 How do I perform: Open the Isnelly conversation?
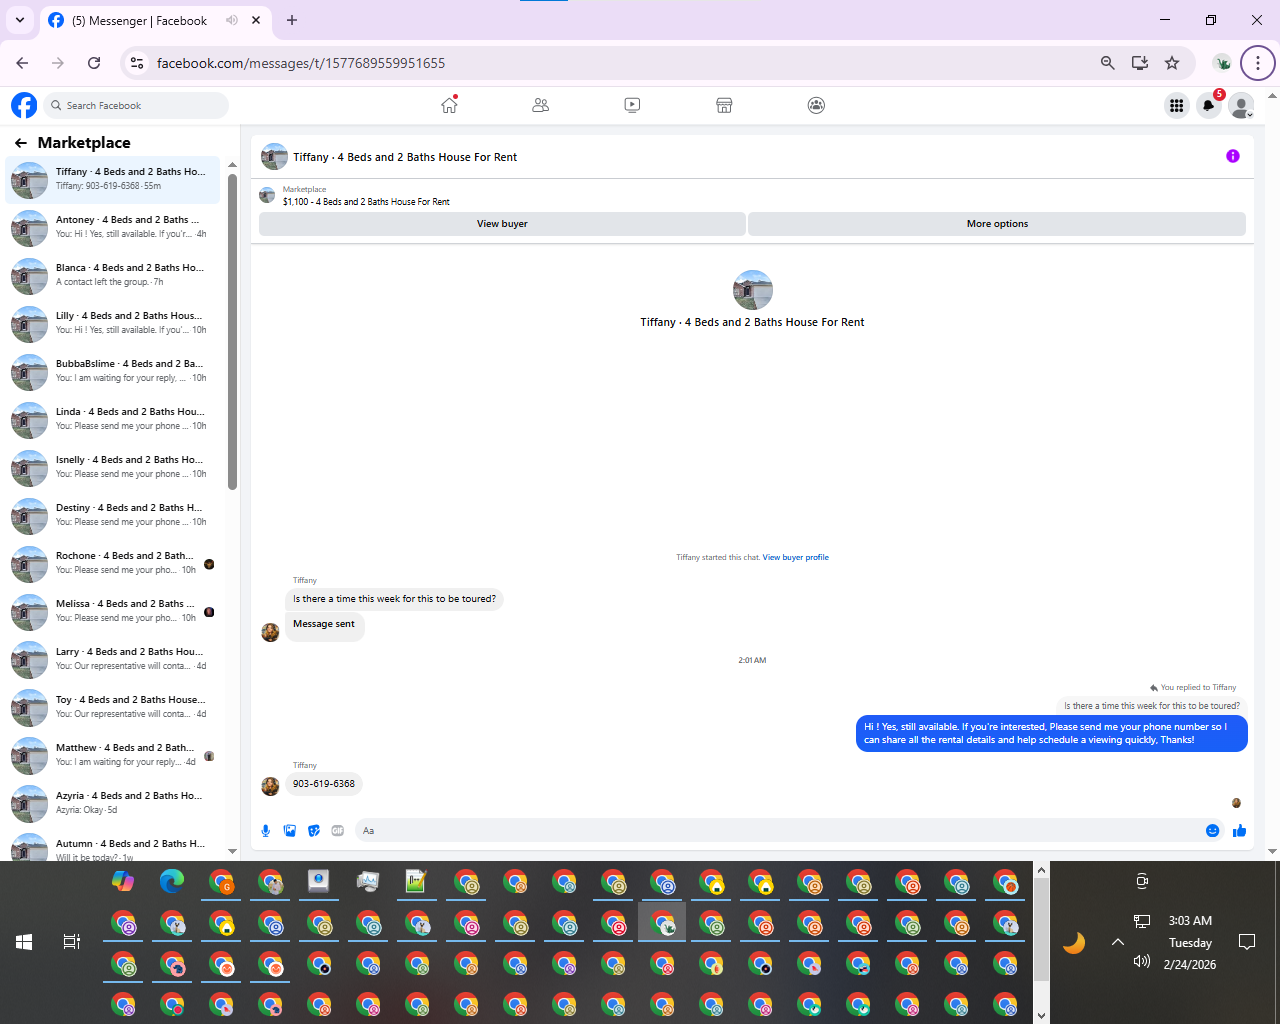coord(112,467)
